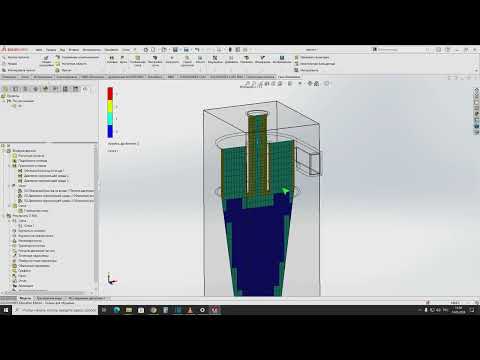Select the DisplayManager tab icon
480x360 pixels.
point(45,89)
